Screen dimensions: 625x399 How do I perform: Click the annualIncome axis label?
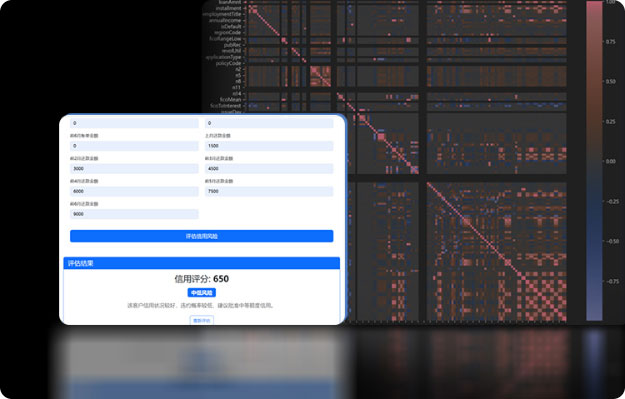(x=225, y=20)
